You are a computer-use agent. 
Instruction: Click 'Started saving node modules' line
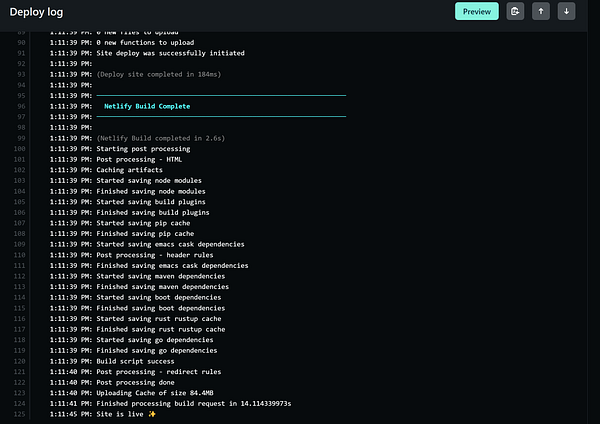[x=149, y=181]
